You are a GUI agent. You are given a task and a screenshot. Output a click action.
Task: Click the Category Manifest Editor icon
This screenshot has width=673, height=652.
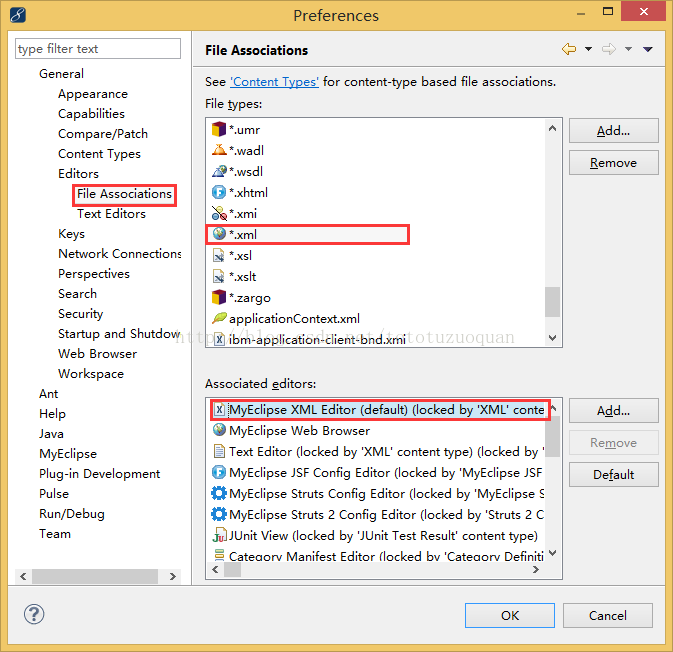pyautogui.click(x=219, y=555)
